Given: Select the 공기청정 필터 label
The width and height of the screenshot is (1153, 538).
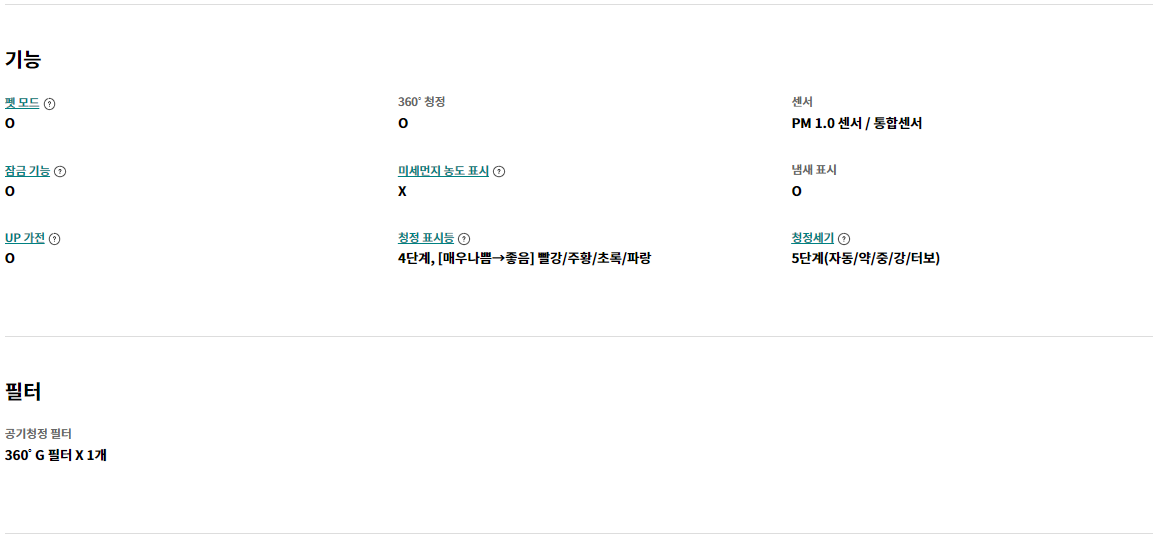Looking at the screenshot, I should click(38, 434).
